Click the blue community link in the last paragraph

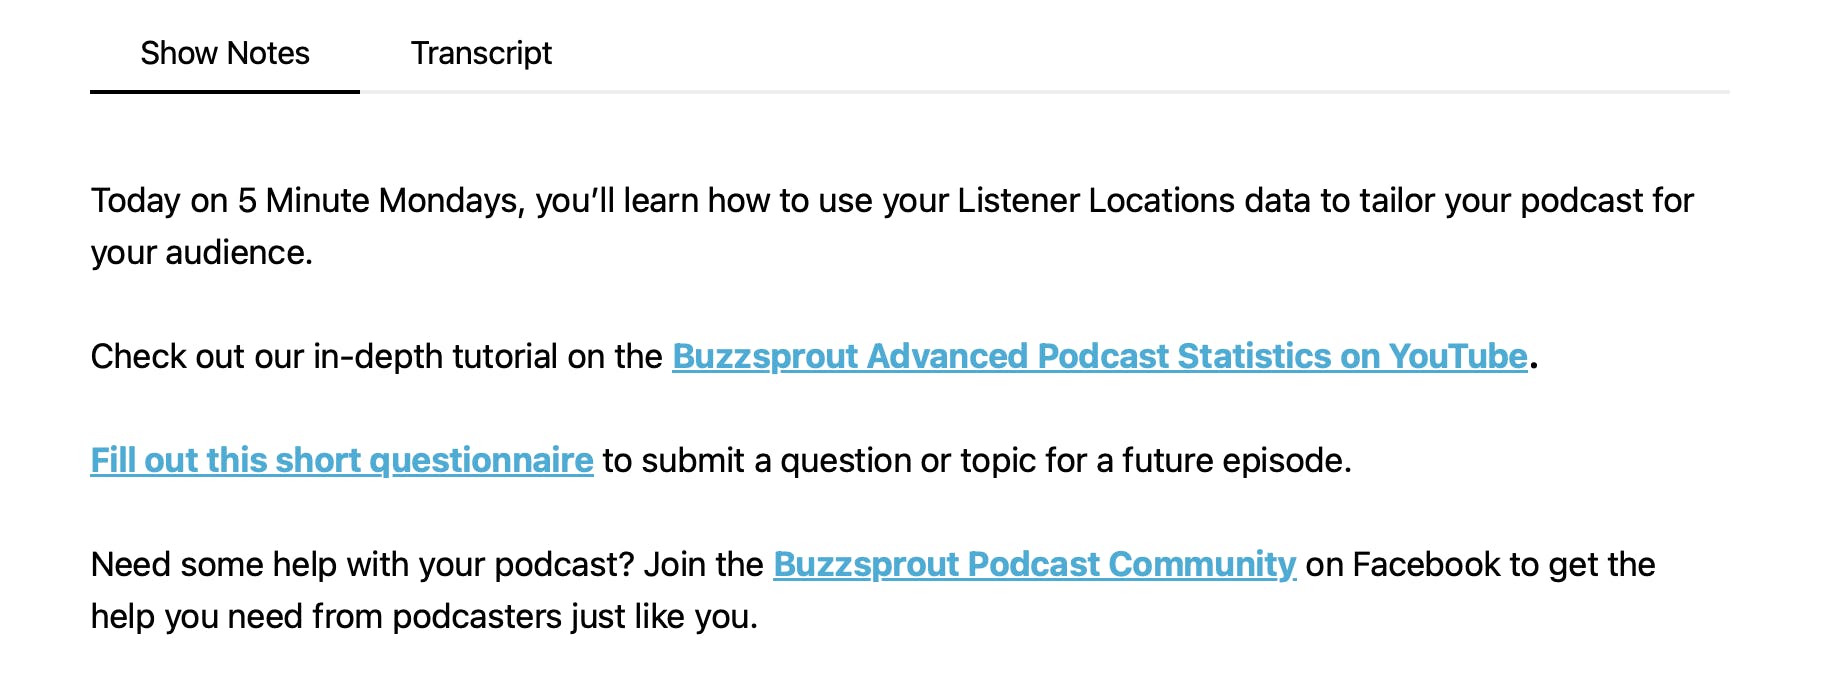[x=1034, y=564]
